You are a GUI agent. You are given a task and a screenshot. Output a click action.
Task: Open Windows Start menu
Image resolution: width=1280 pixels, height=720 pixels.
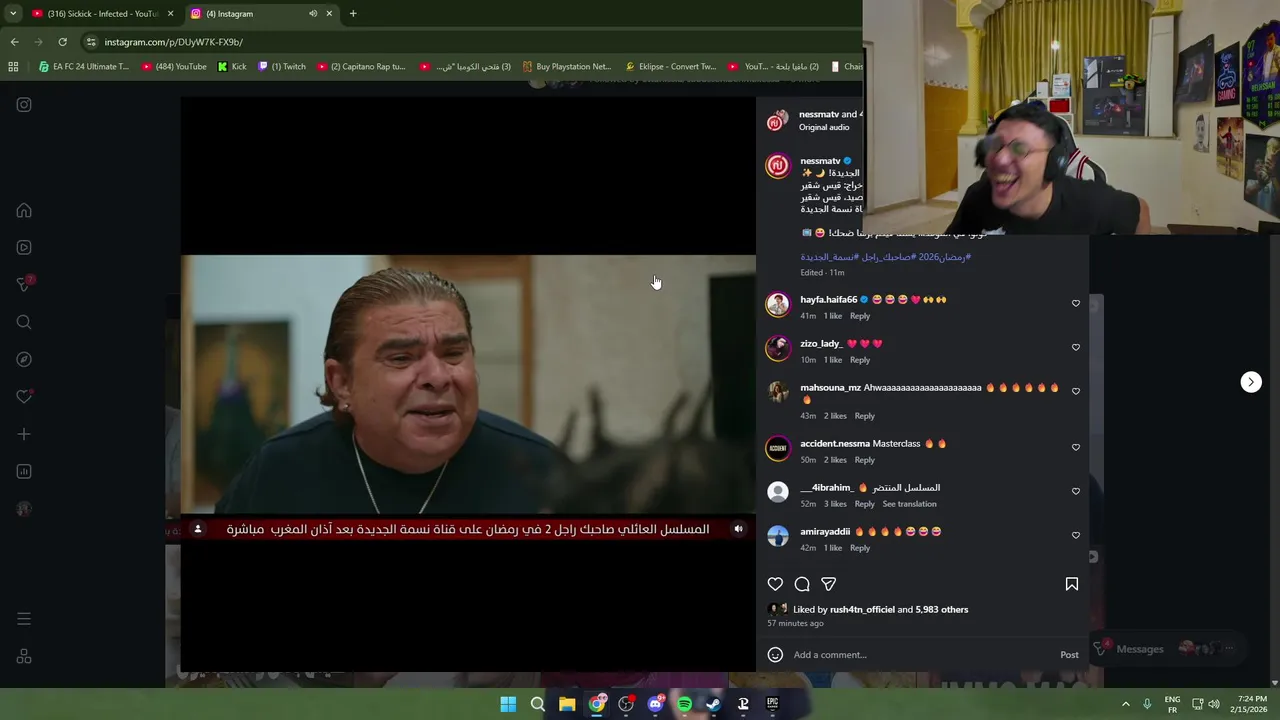508,704
